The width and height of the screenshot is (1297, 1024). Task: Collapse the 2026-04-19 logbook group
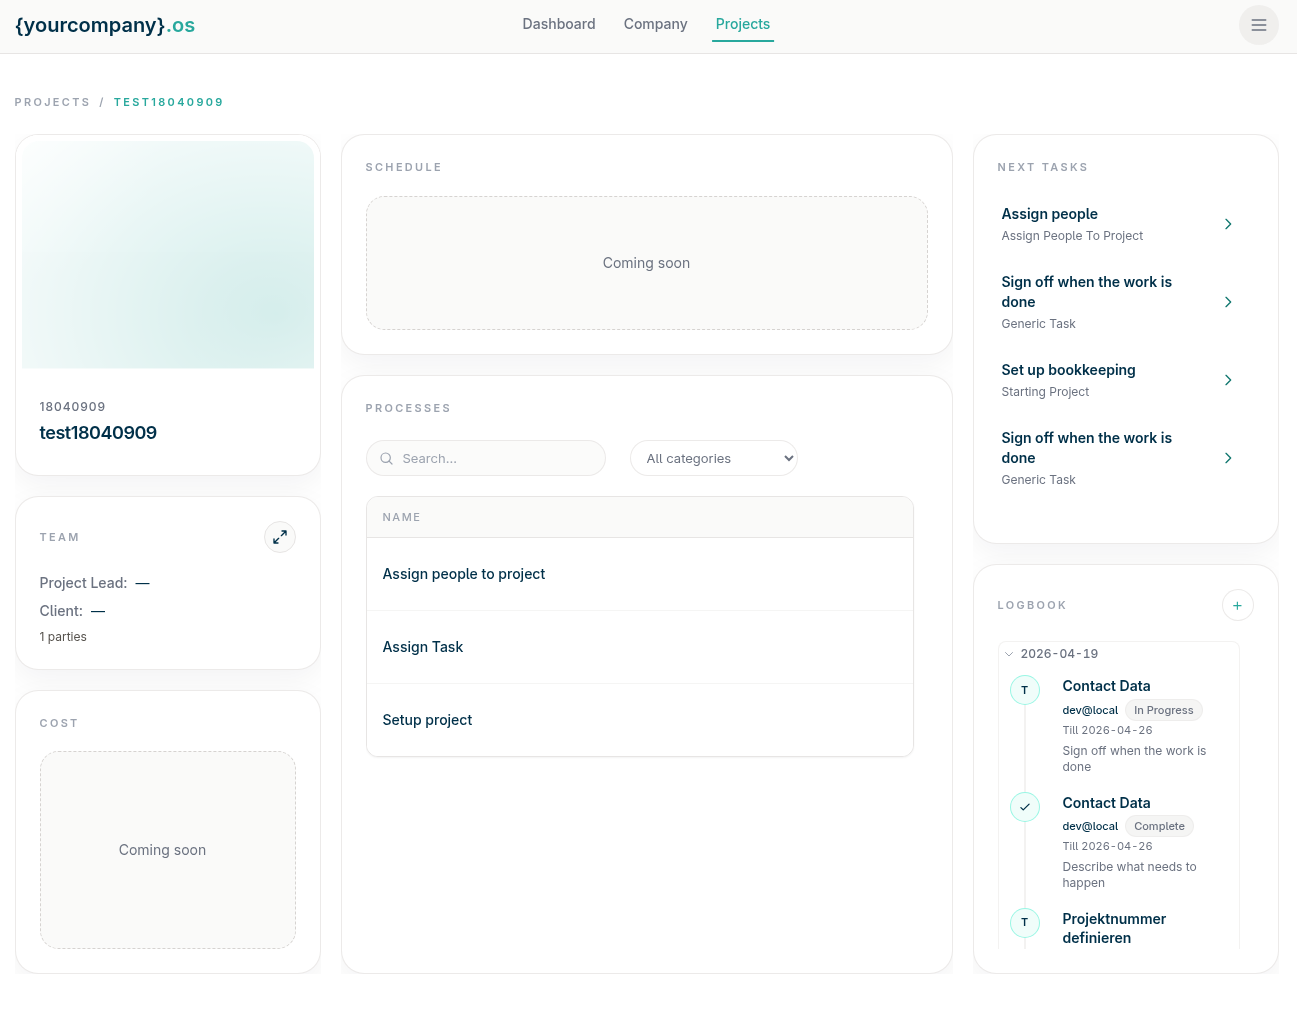[x=1009, y=654]
